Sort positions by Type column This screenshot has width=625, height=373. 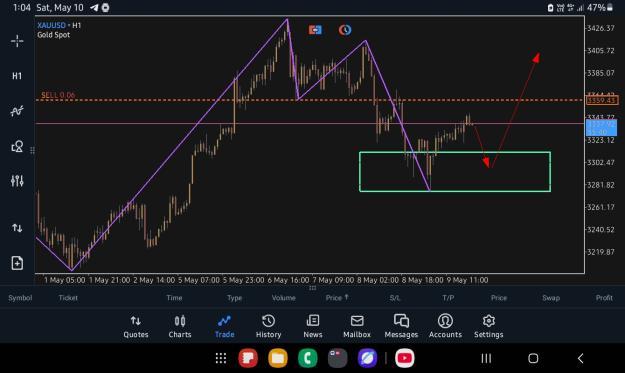(x=234, y=298)
